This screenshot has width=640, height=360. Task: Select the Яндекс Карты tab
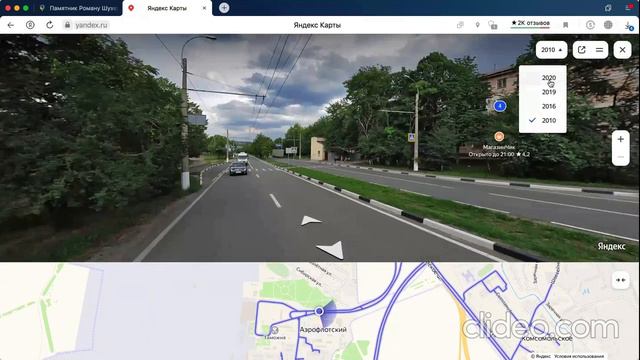click(x=167, y=8)
